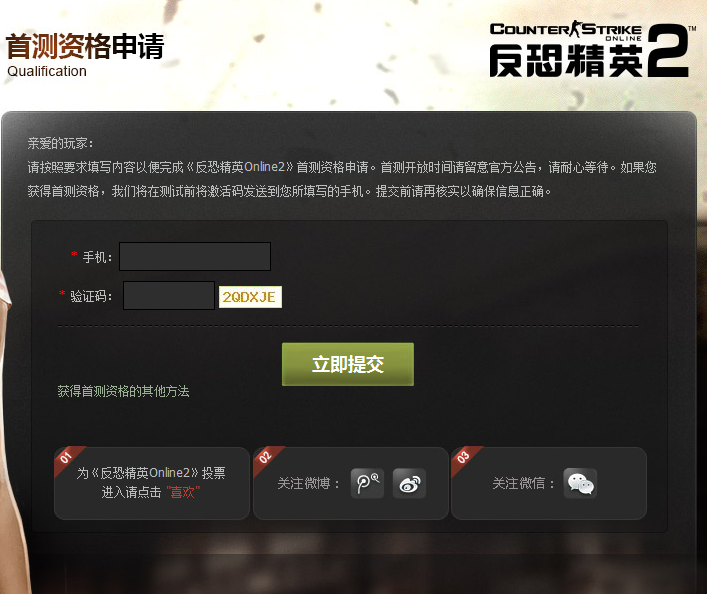The height and width of the screenshot is (594, 707).
Task: Focus the 验证码 verification code field
Action: [x=169, y=295]
